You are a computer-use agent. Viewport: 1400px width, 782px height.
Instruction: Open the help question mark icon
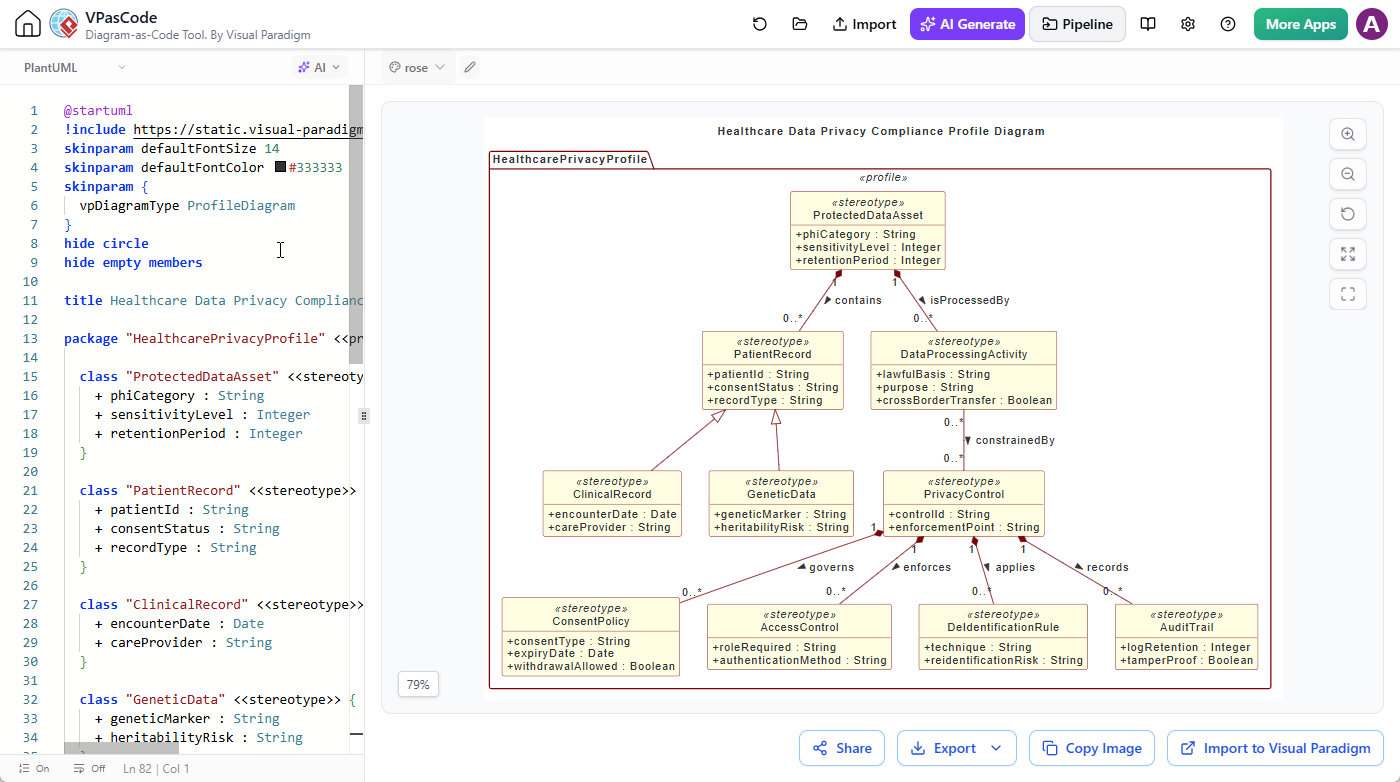click(1228, 24)
